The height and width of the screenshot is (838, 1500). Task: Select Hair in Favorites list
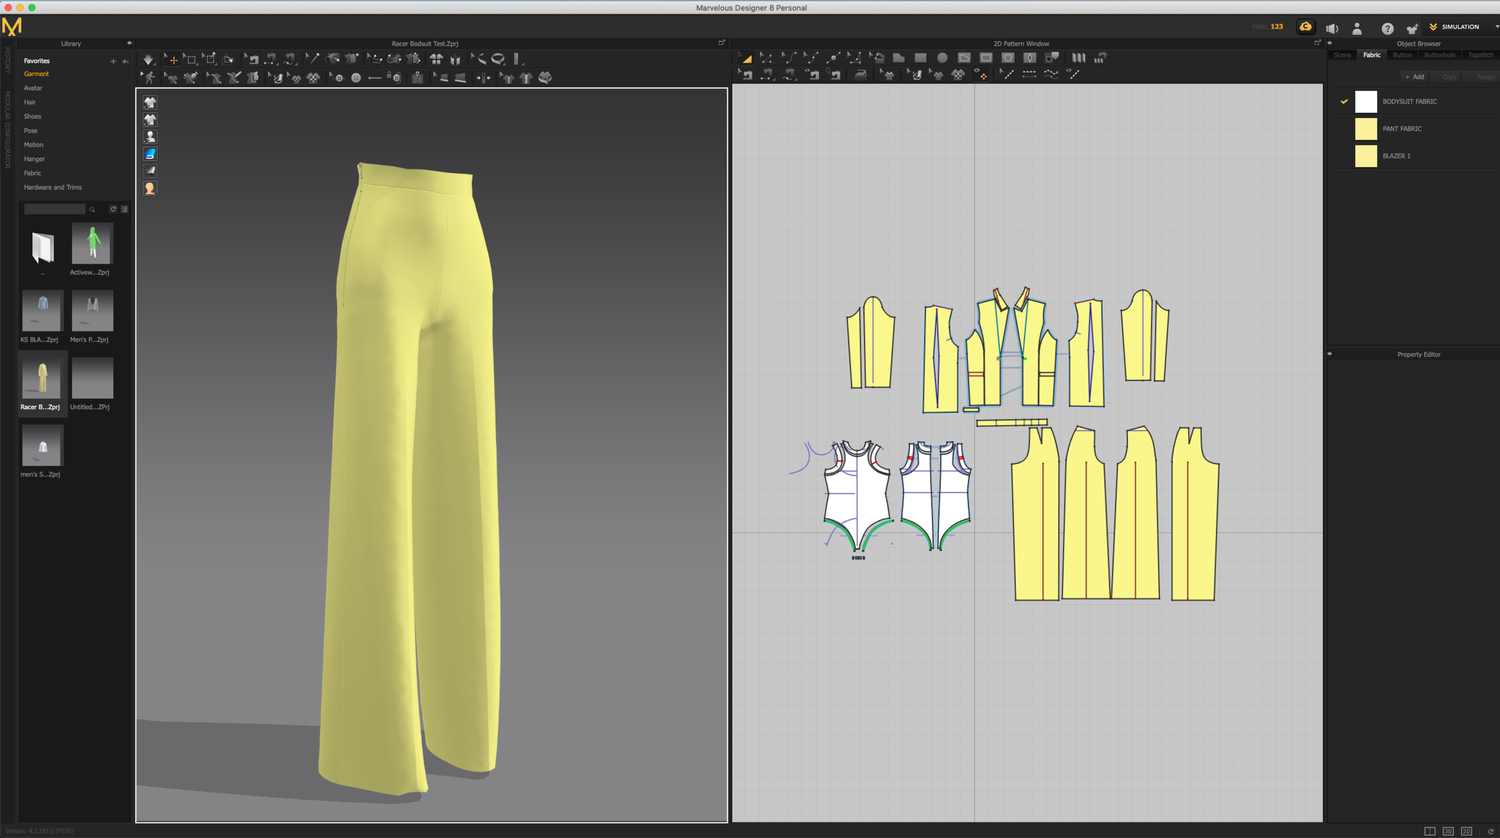pyautogui.click(x=30, y=102)
